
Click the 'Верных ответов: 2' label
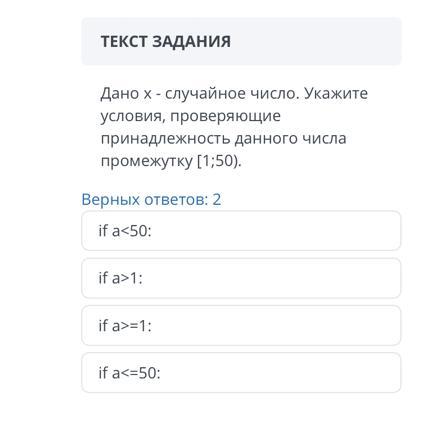click(151, 199)
